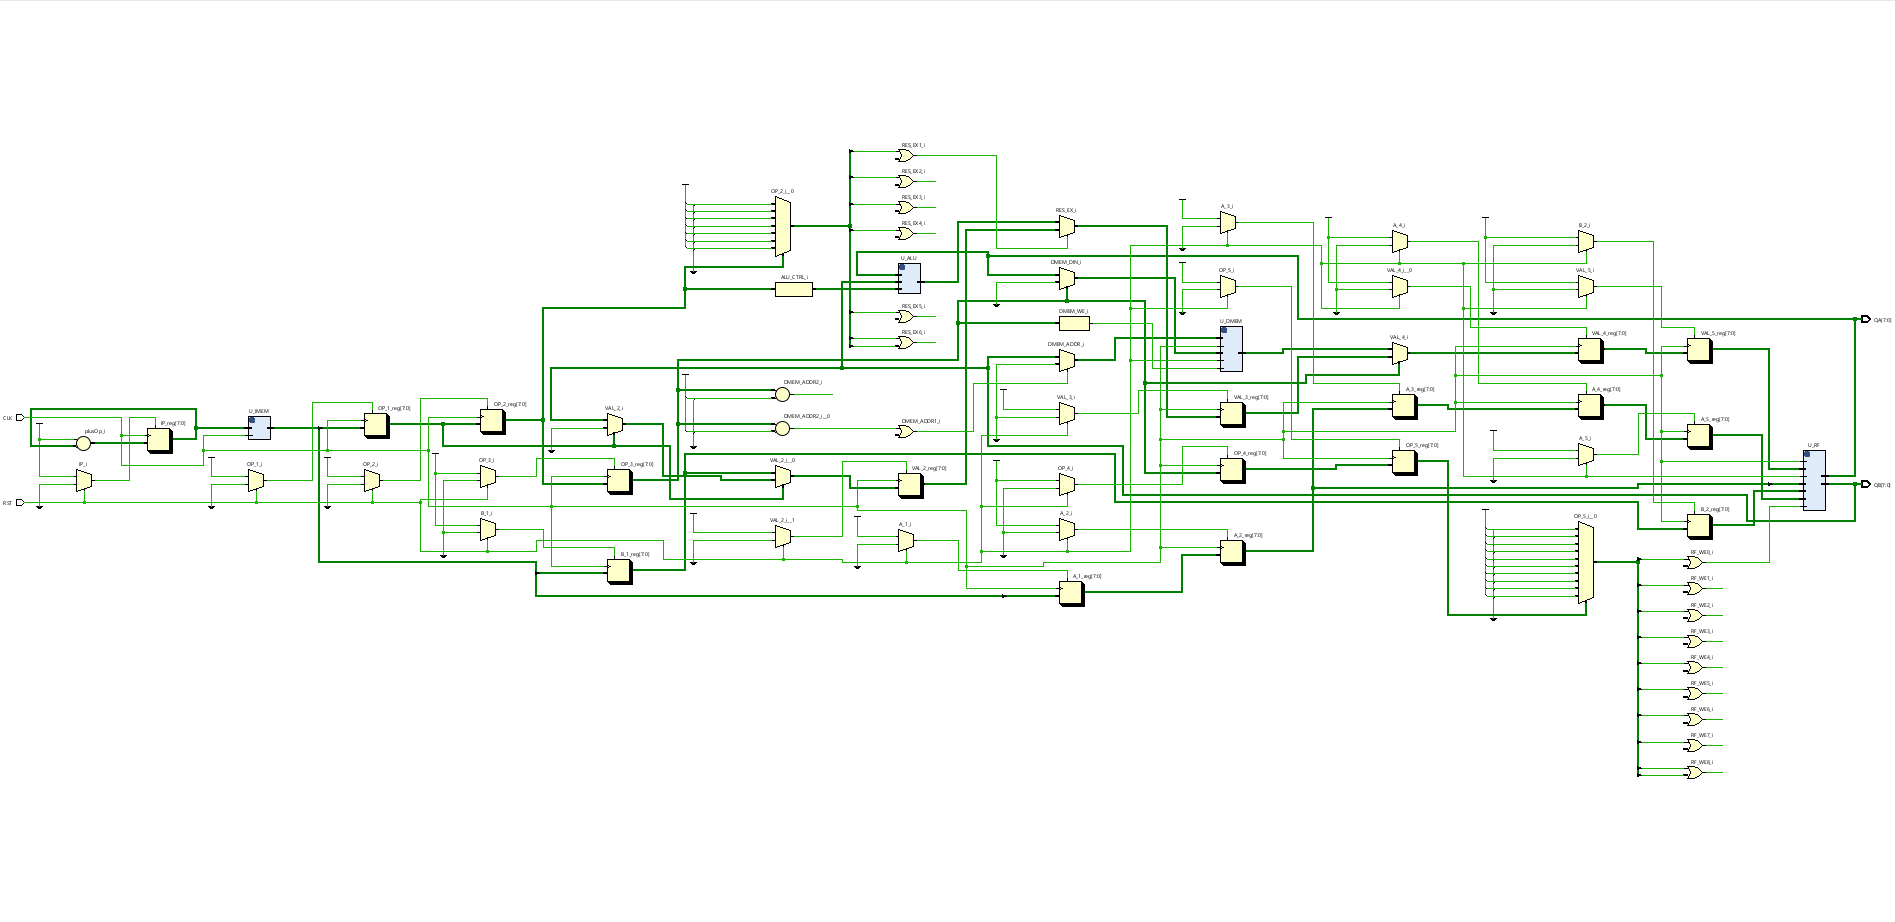This screenshot has height=922, width=1895.
Task: Select the A_4_i multiplexer
Action: pos(1400,242)
